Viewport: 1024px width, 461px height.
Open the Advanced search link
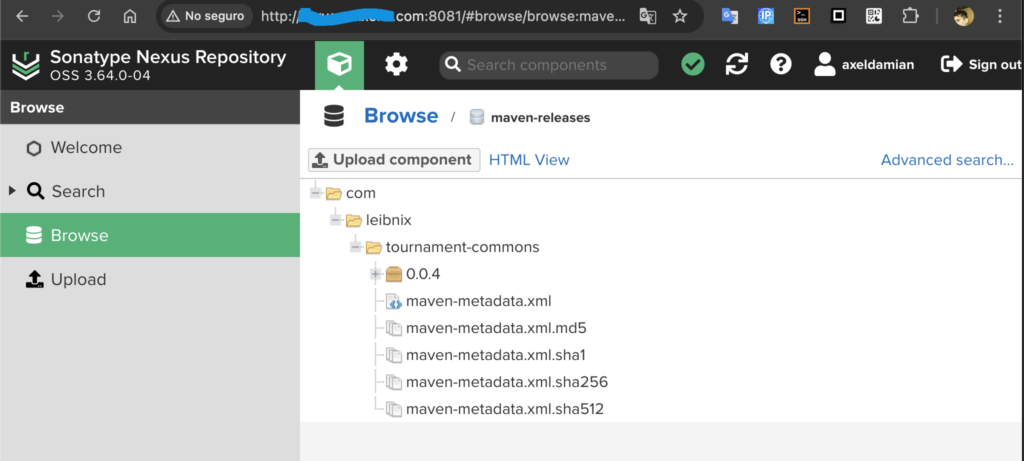[x=946, y=160]
